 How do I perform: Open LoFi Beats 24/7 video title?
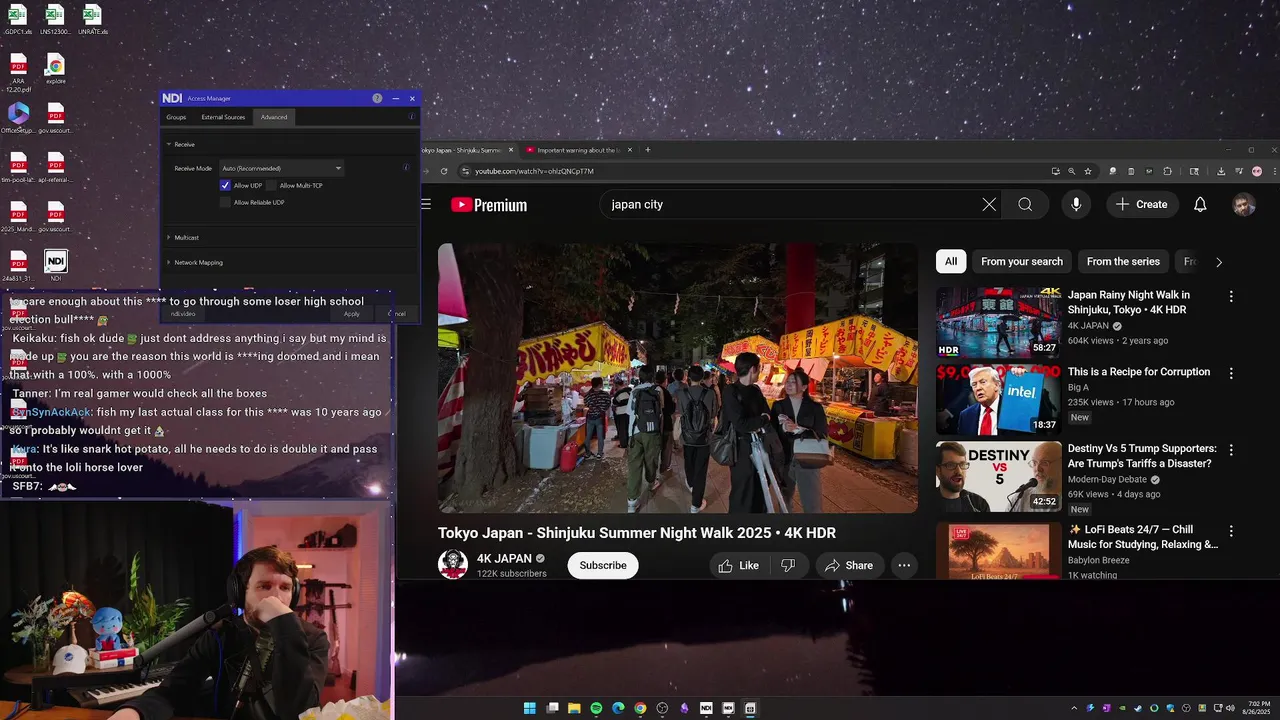tap(1143, 537)
